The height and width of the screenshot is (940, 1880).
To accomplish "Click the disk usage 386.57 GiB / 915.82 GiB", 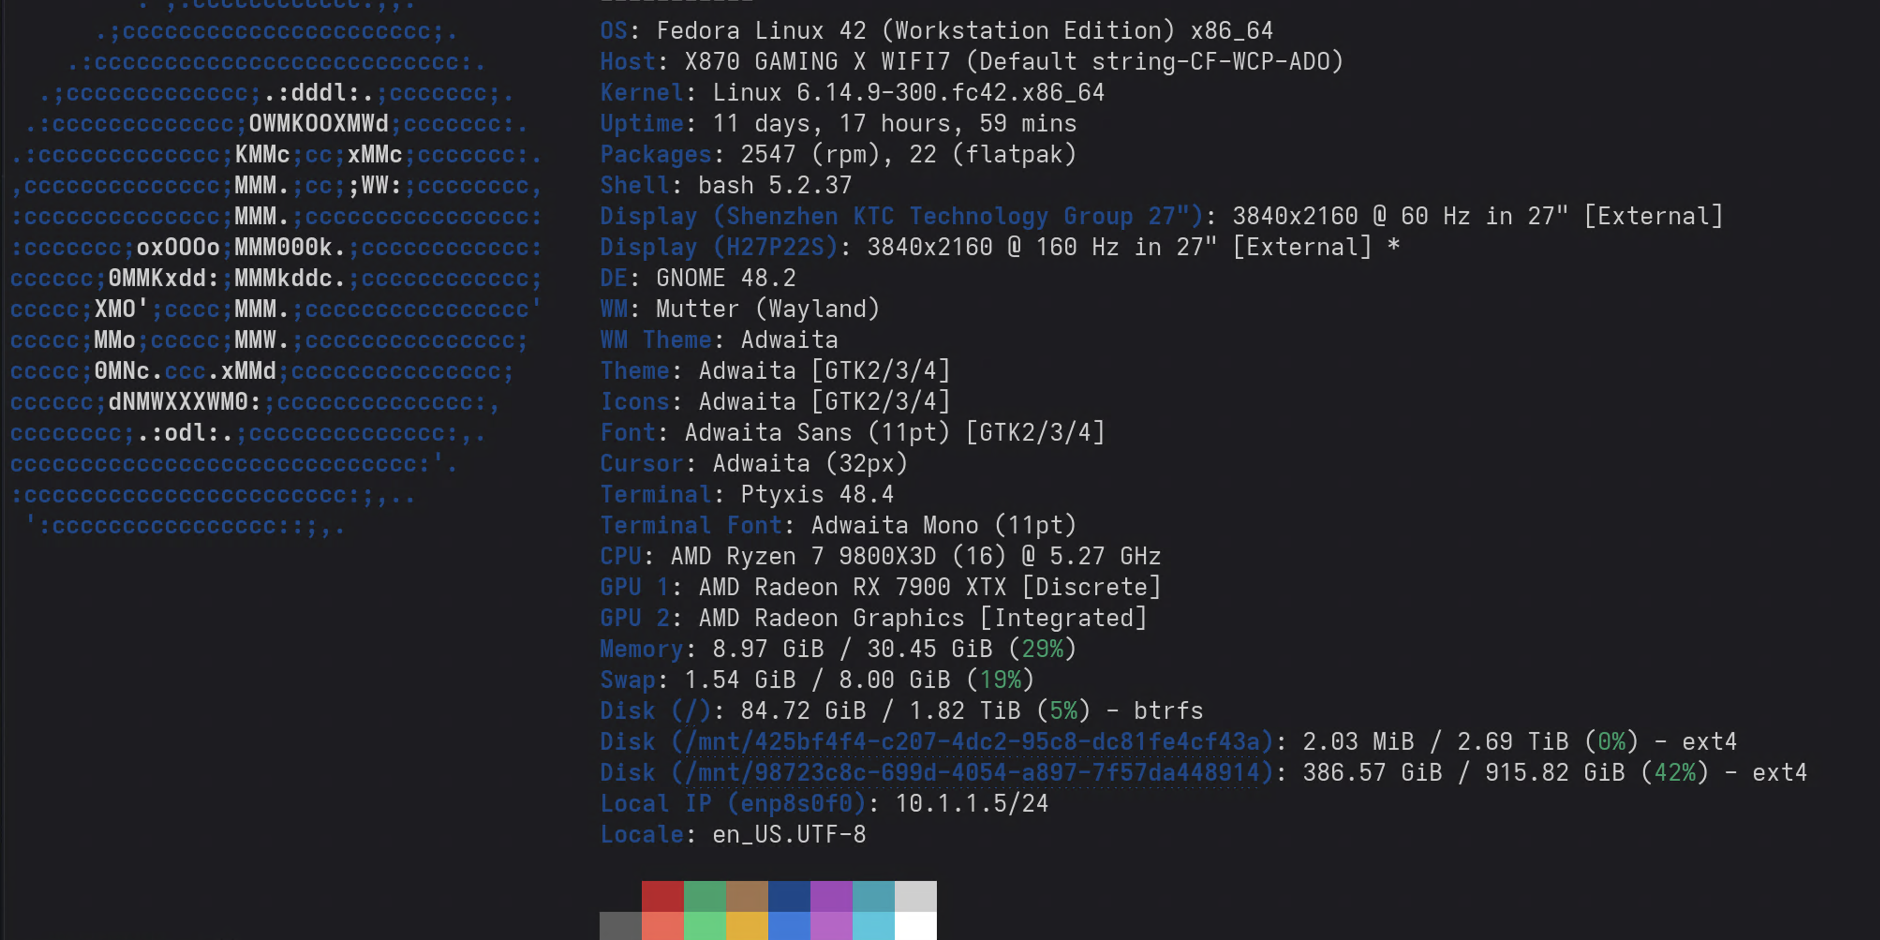I will pyautogui.click(x=1463, y=775).
